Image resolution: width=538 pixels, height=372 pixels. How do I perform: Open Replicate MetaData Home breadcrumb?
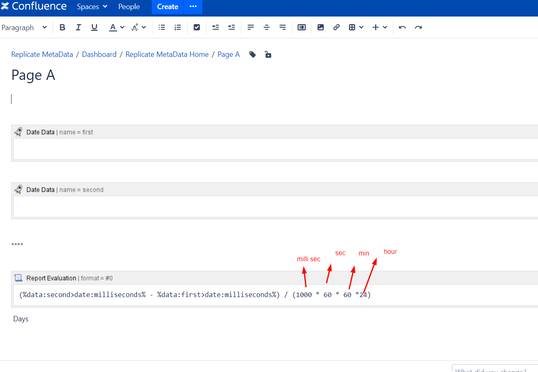pyautogui.click(x=167, y=54)
